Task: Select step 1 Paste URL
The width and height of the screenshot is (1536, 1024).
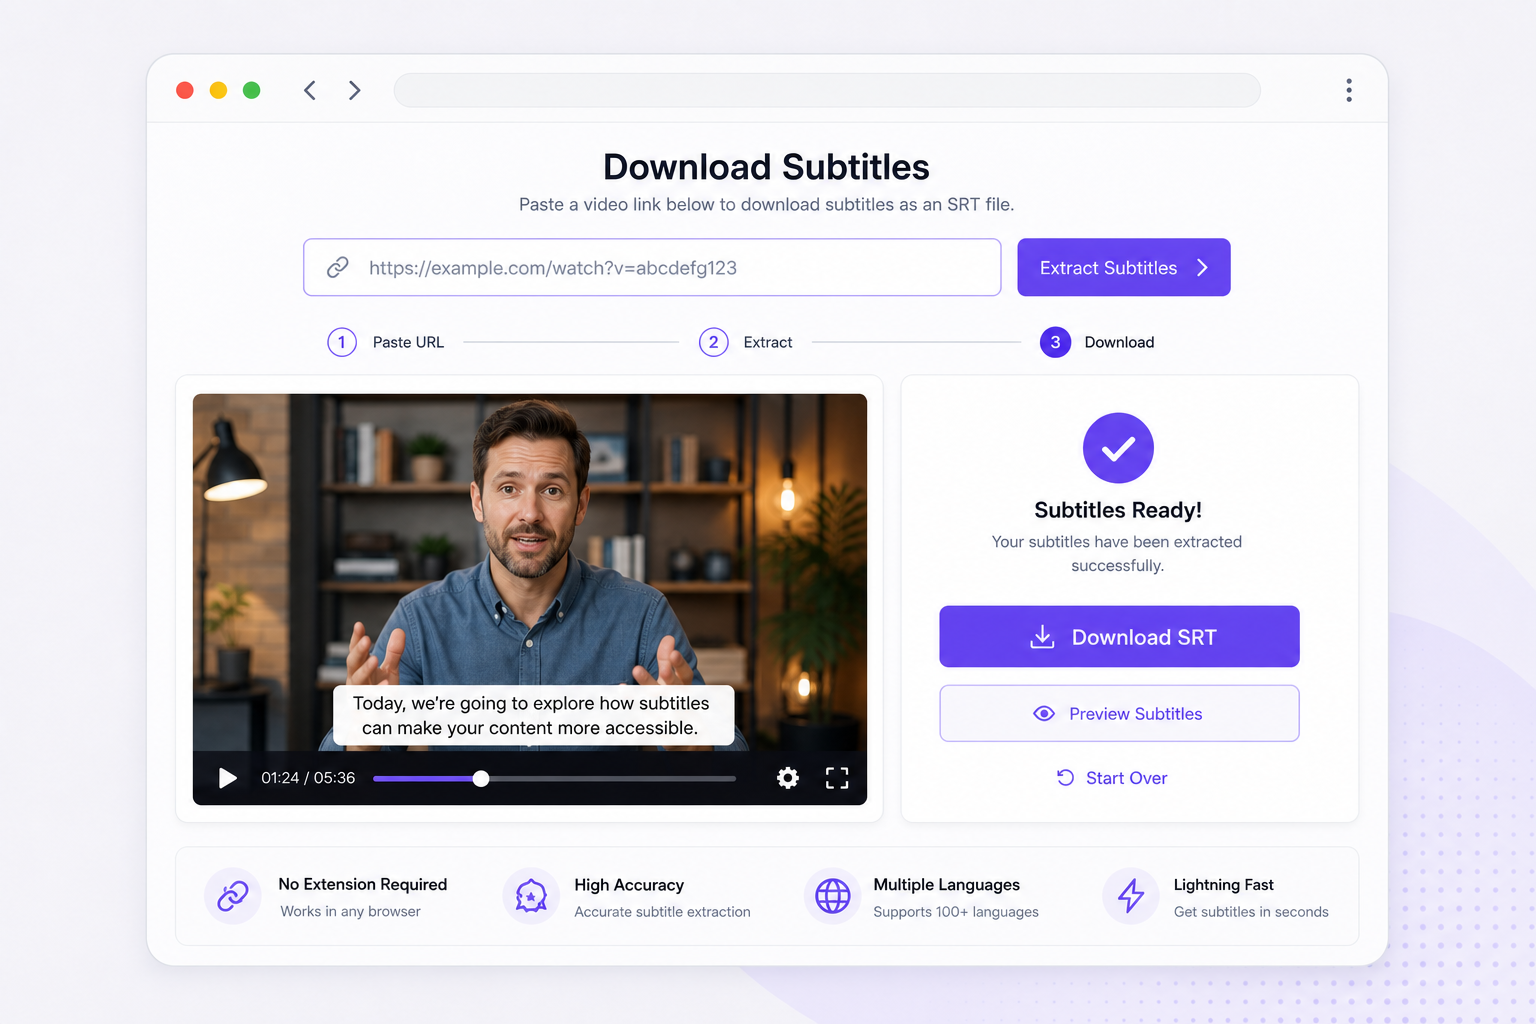Action: click(386, 342)
